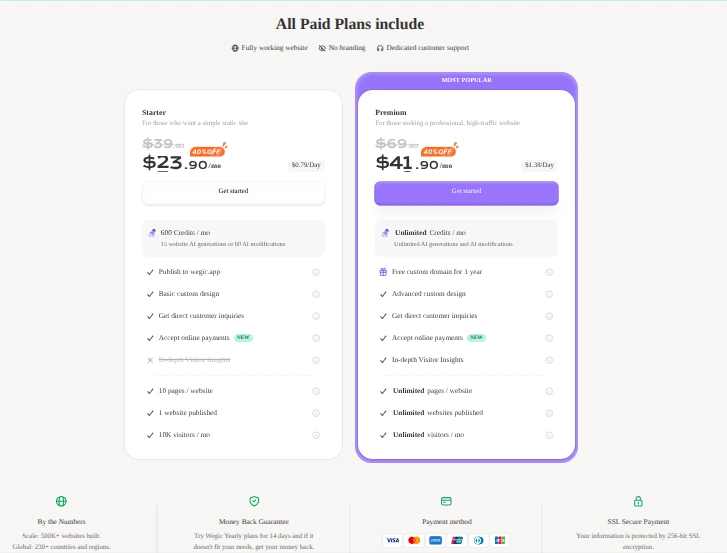Click the JCB payment icon

[x=500, y=540]
